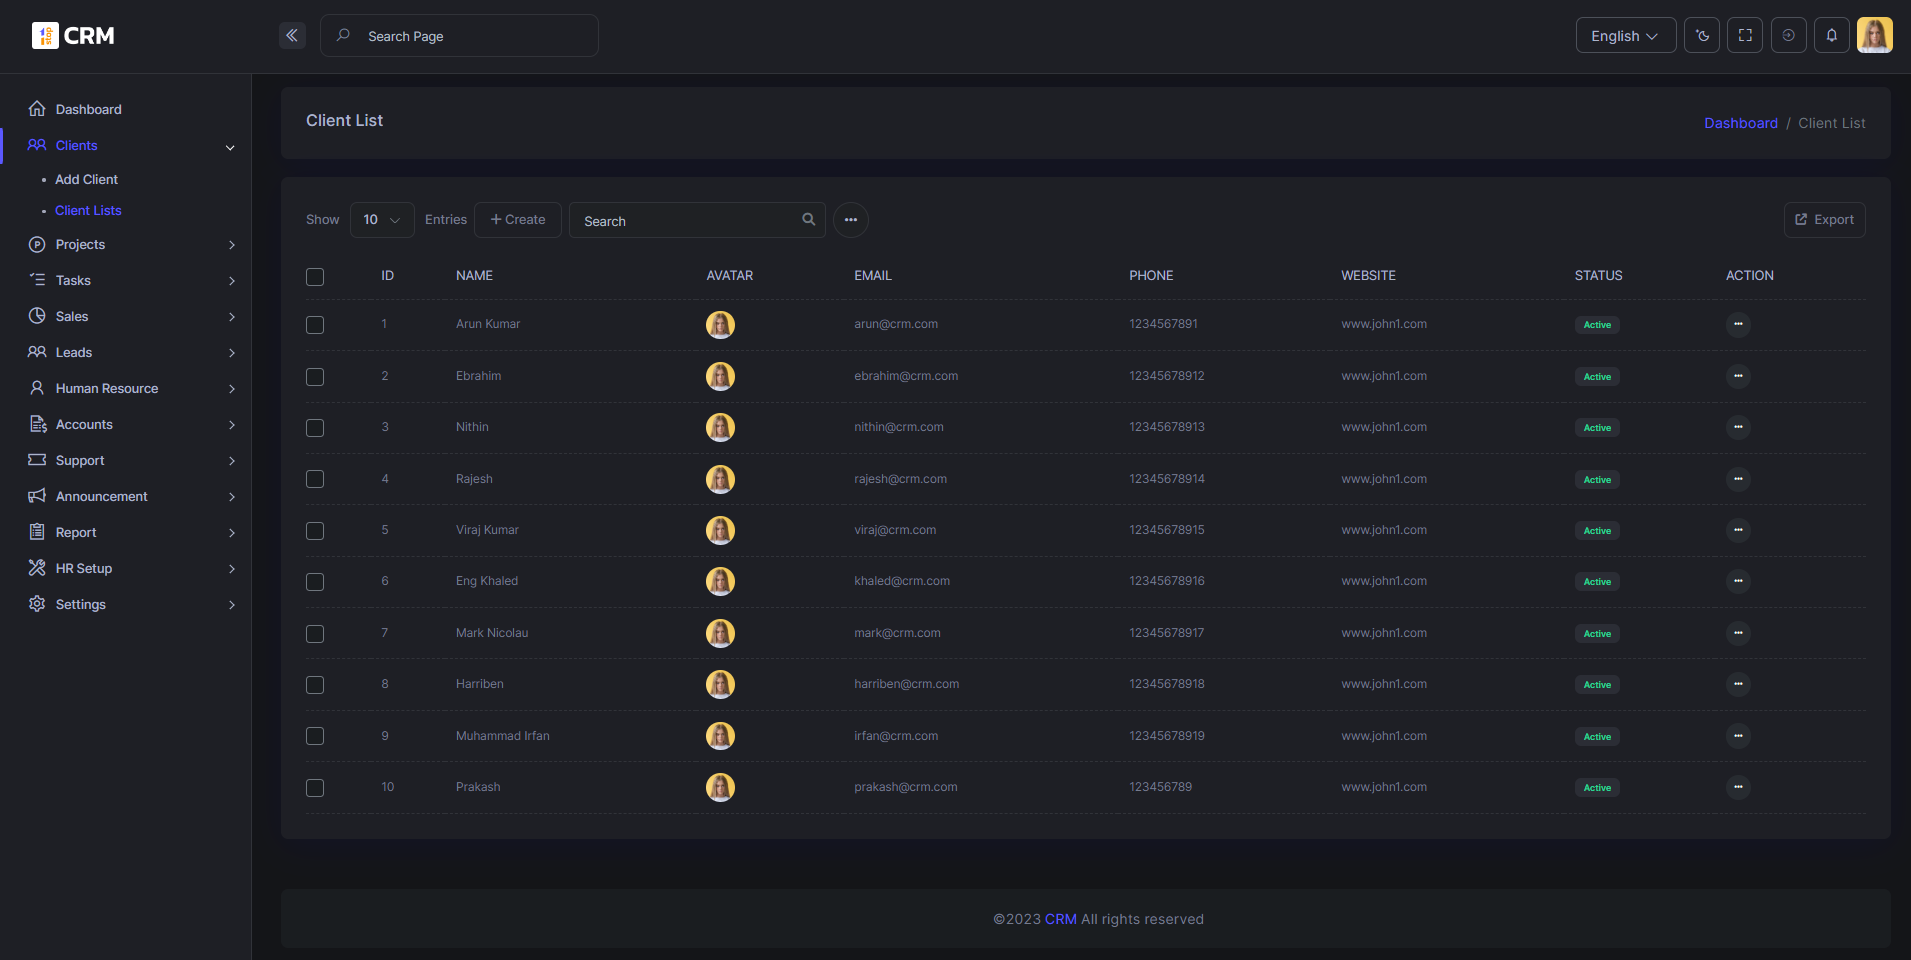Follow the Dashboard breadcrumb link
The height and width of the screenshot is (960, 1911).
pyautogui.click(x=1741, y=123)
